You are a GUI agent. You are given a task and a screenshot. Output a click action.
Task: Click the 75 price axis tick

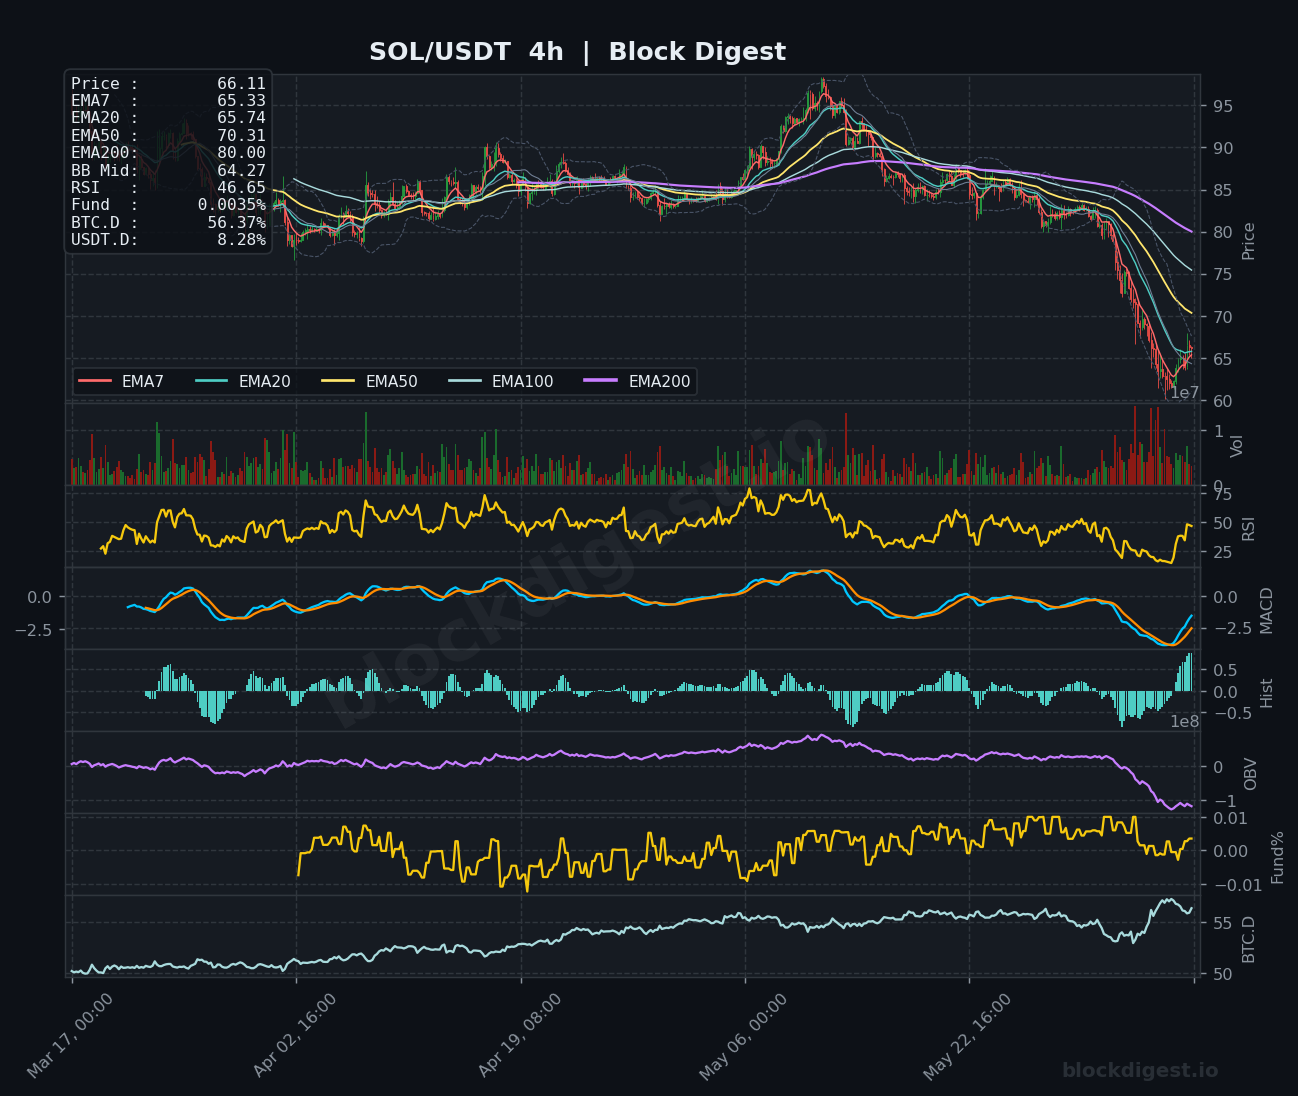tap(1223, 276)
